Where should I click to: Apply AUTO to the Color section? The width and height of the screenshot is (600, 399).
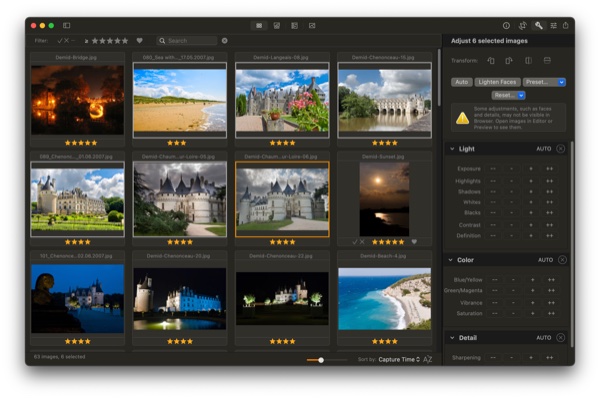point(545,260)
